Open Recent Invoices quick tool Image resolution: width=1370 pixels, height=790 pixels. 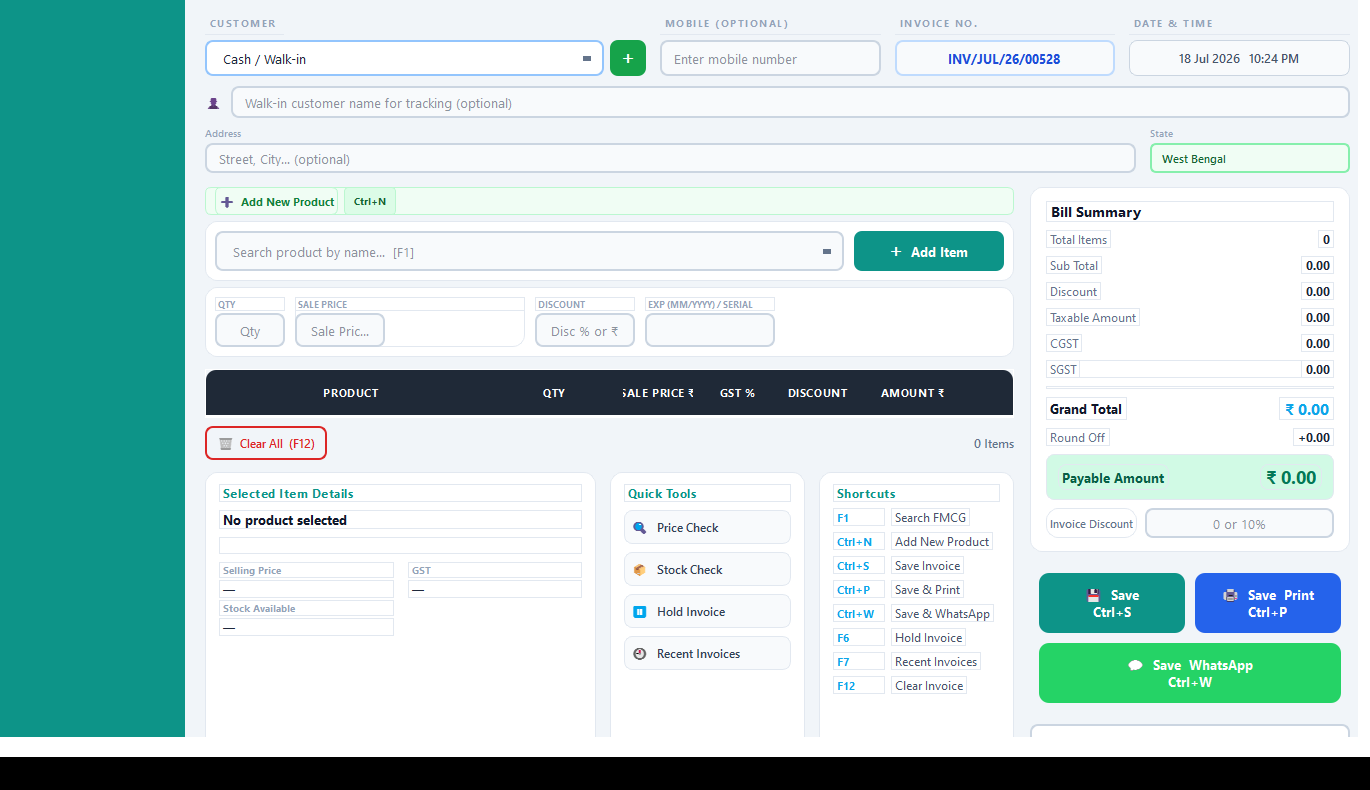click(x=707, y=653)
